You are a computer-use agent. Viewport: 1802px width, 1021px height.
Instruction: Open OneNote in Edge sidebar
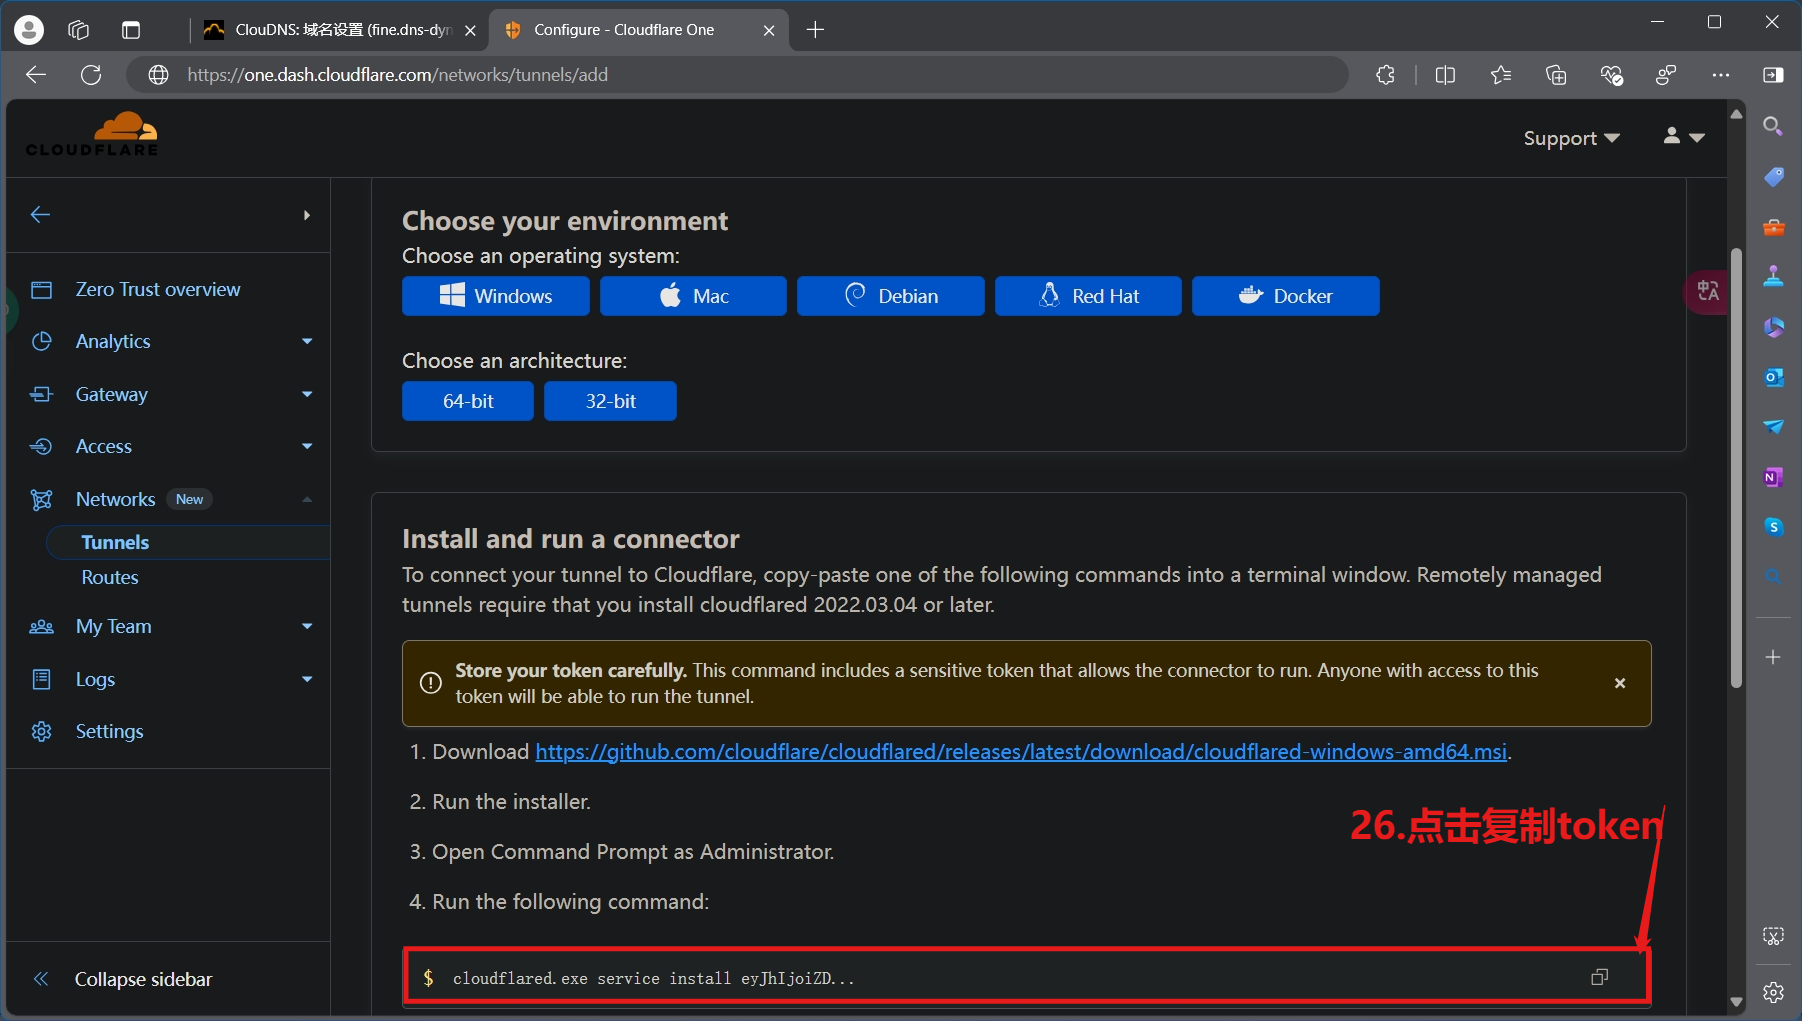(1773, 477)
